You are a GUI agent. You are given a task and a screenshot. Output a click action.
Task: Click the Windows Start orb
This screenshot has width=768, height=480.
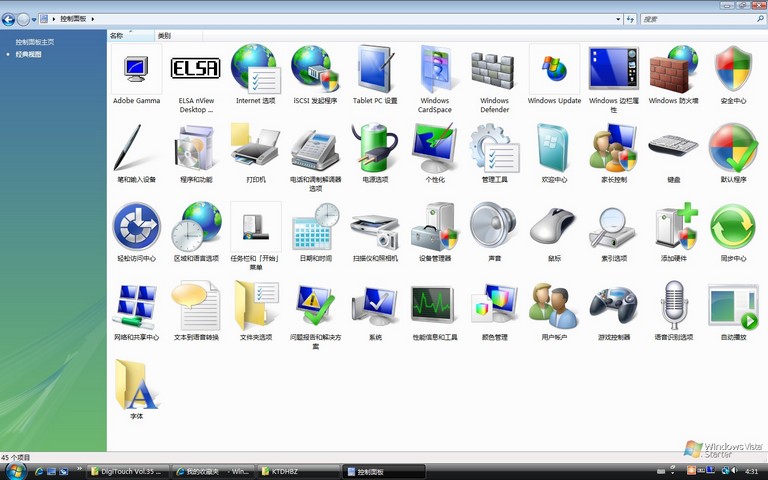click(16, 471)
